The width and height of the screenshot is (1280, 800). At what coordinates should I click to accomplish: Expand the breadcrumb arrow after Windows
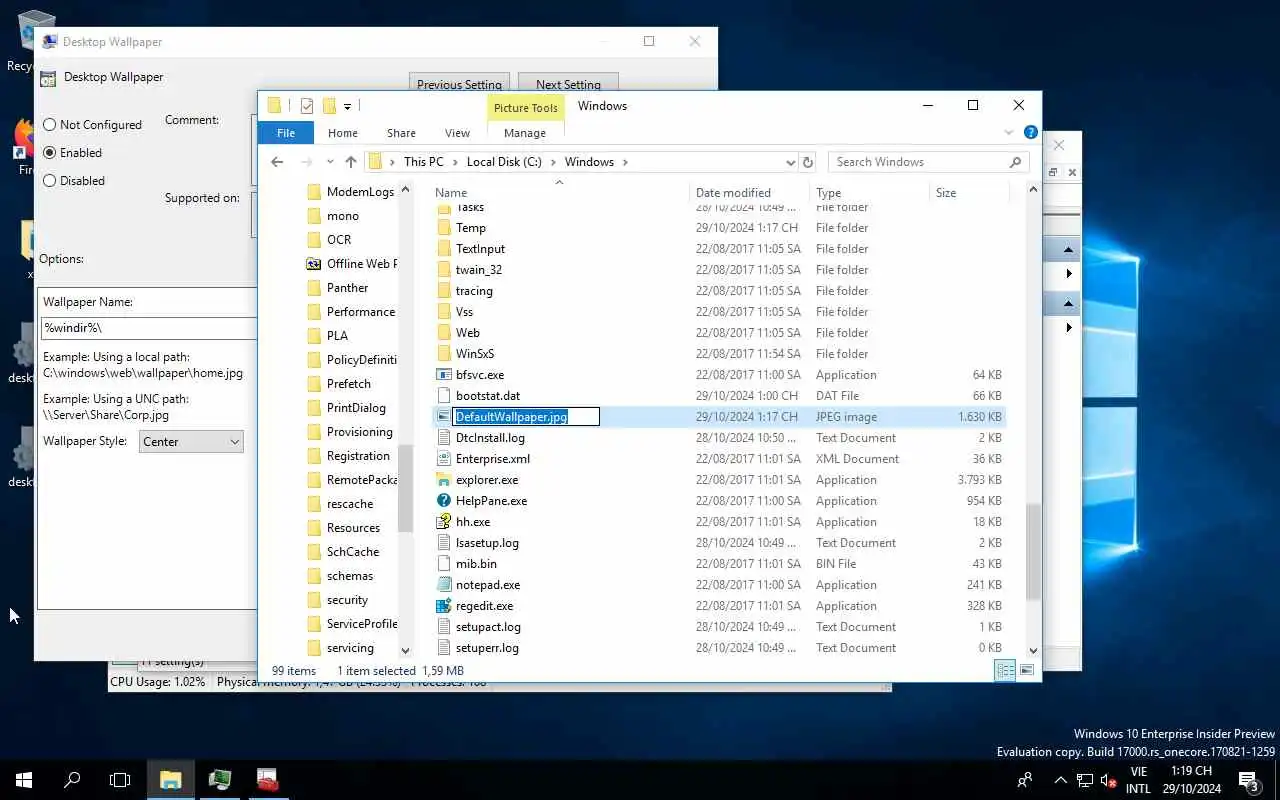pyautogui.click(x=626, y=162)
